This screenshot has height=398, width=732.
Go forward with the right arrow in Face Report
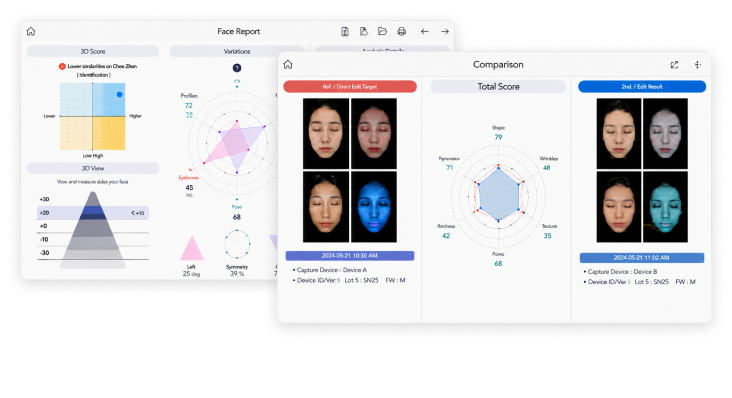(444, 31)
